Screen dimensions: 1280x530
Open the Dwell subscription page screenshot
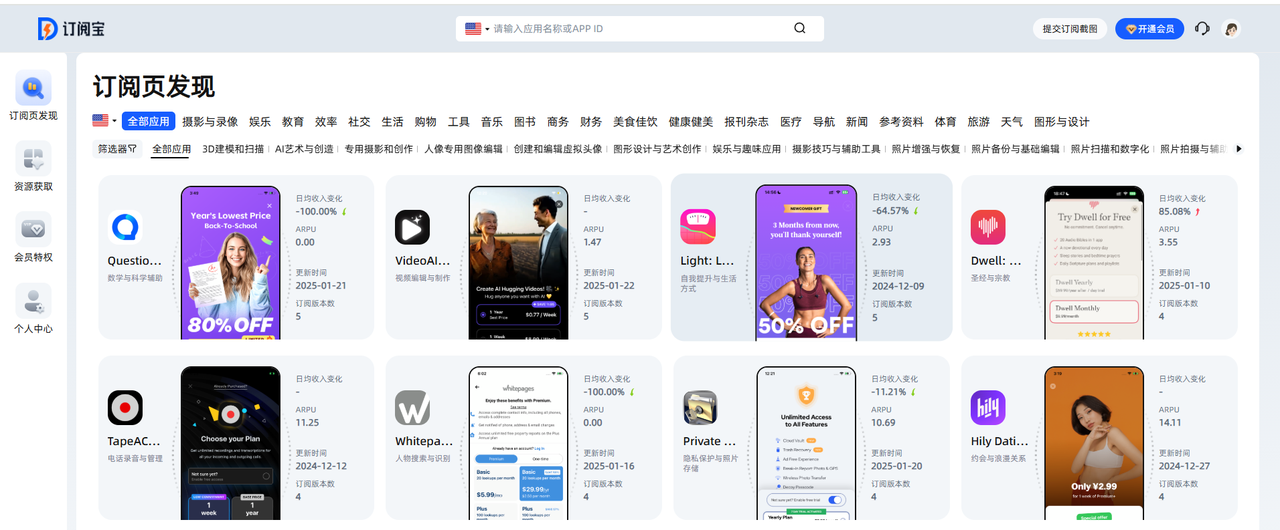1093,262
